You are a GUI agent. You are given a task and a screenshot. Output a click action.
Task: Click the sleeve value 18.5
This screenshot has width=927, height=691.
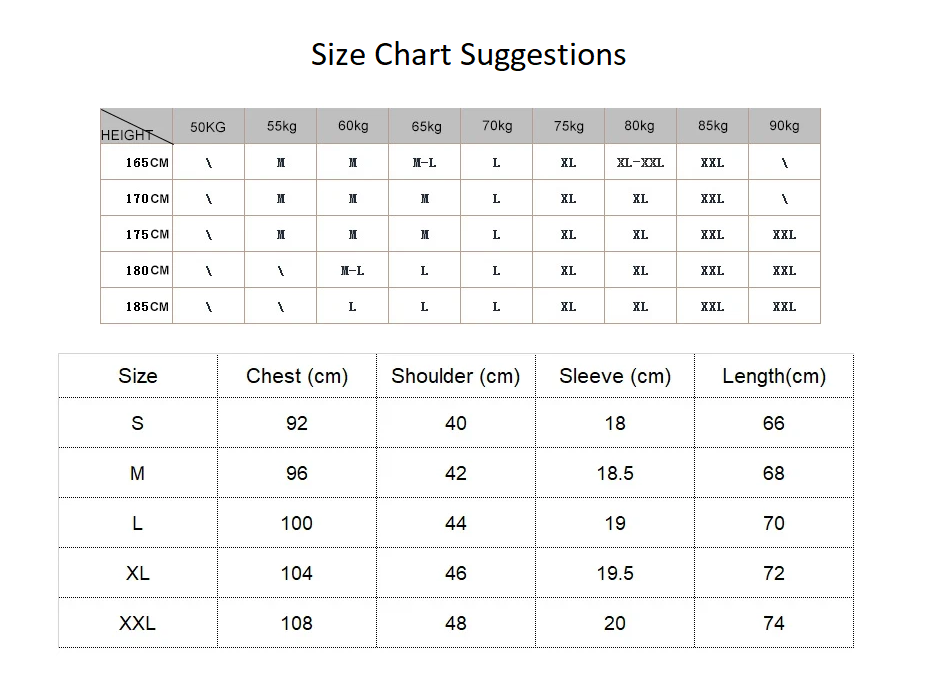[615, 473]
